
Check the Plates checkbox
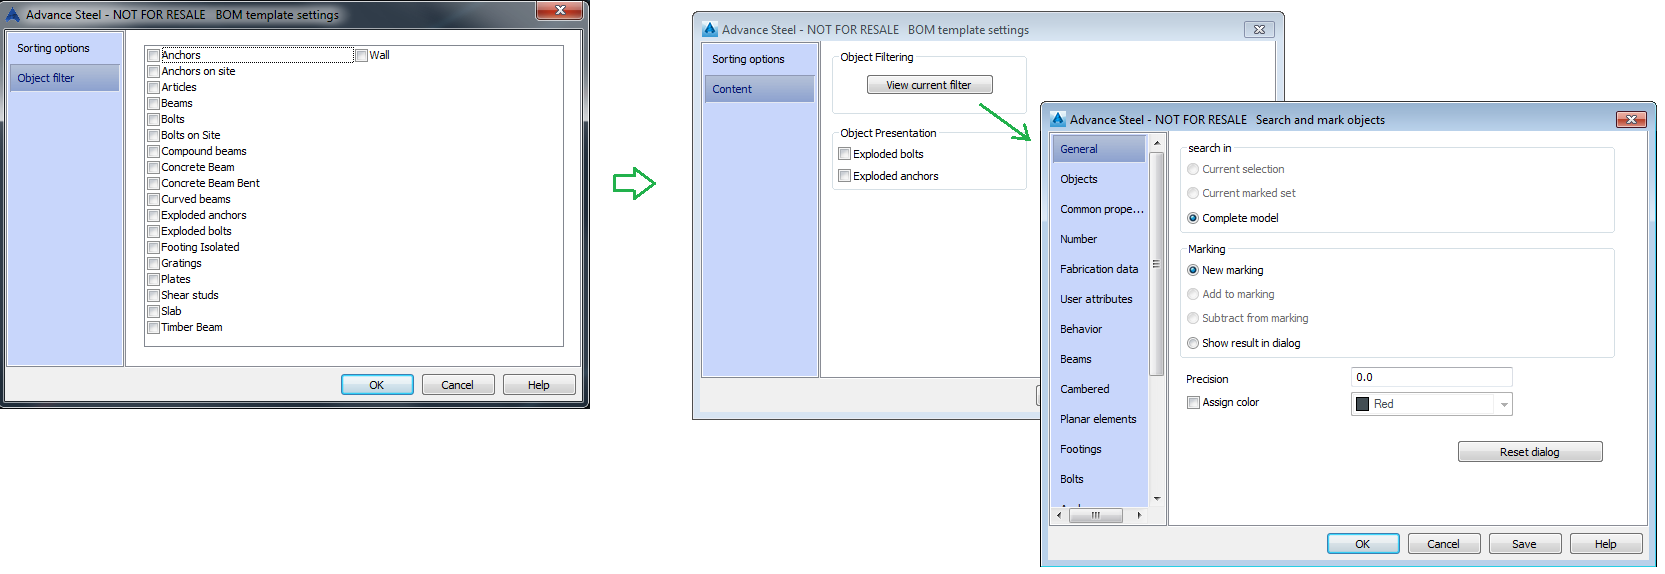153,280
